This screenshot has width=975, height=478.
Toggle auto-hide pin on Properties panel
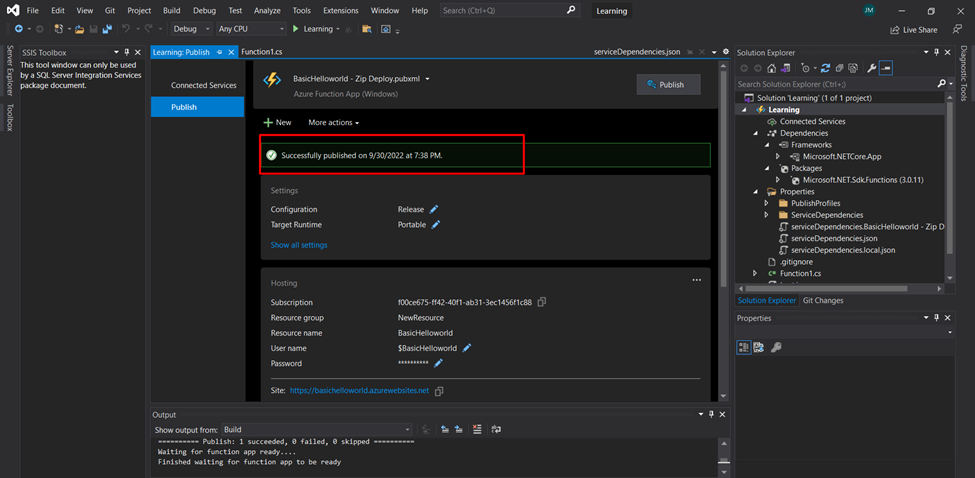pos(936,318)
